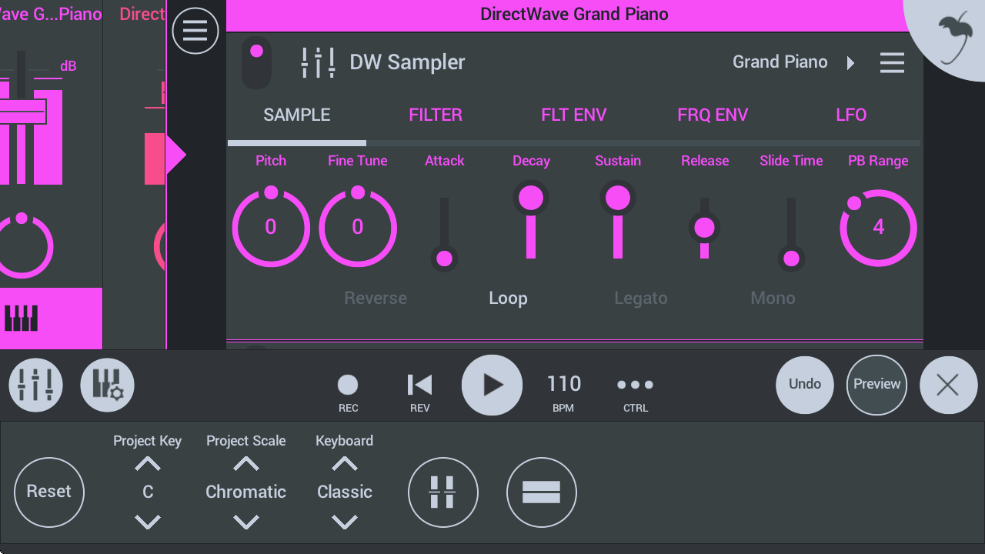
Task: Click the Project Key value C
Action: [x=148, y=492]
